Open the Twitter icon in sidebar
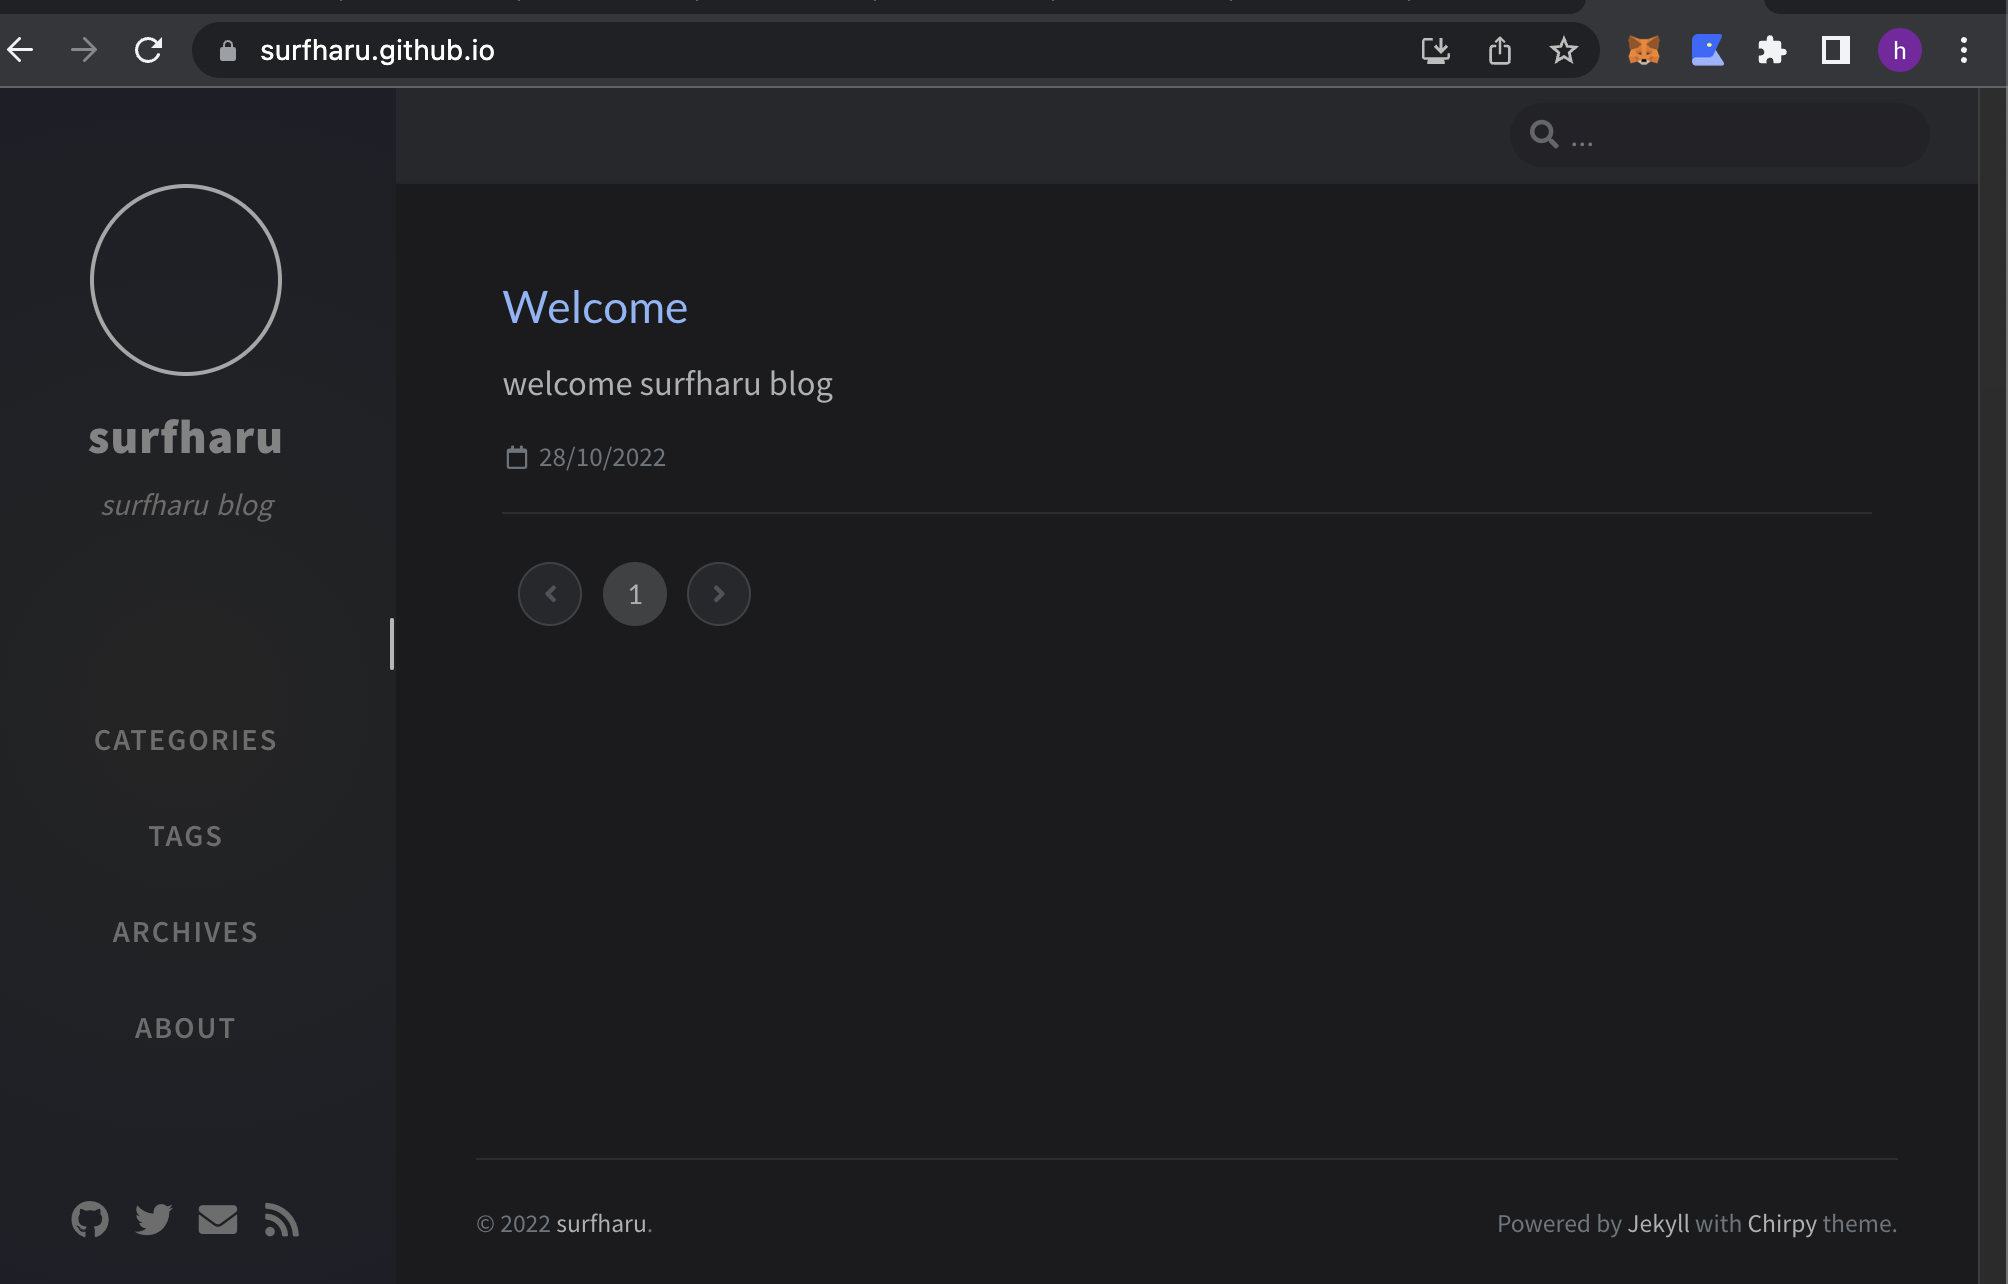 coord(153,1219)
